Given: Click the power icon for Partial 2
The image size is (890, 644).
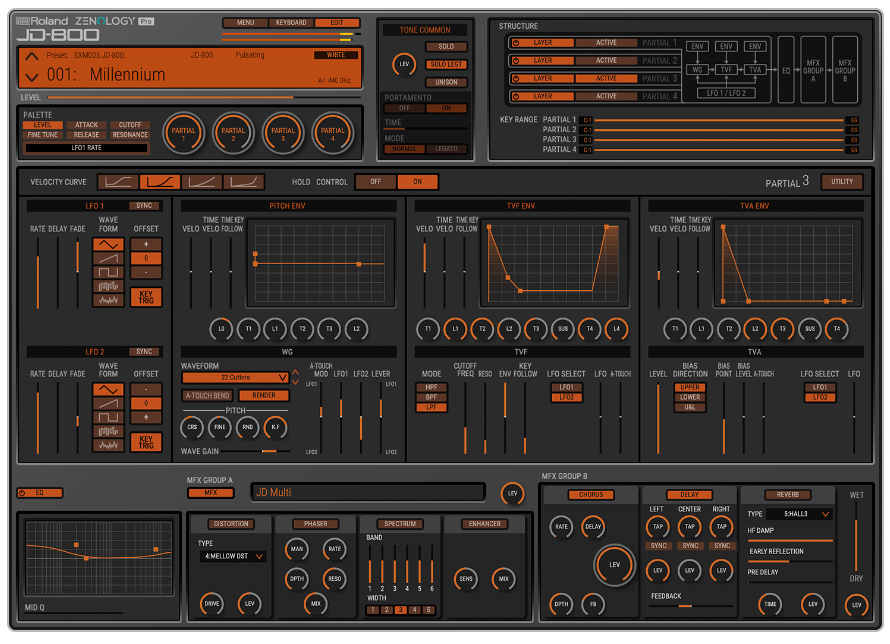Looking at the screenshot, I should [516, 60].
